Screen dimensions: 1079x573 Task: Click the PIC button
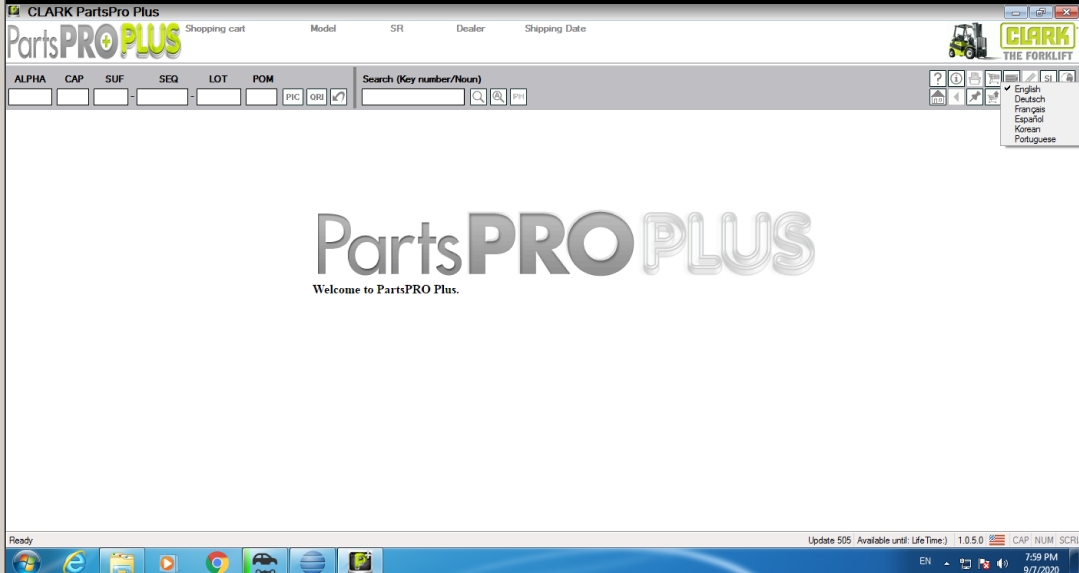pyautogui.click(x=292, y=97)
